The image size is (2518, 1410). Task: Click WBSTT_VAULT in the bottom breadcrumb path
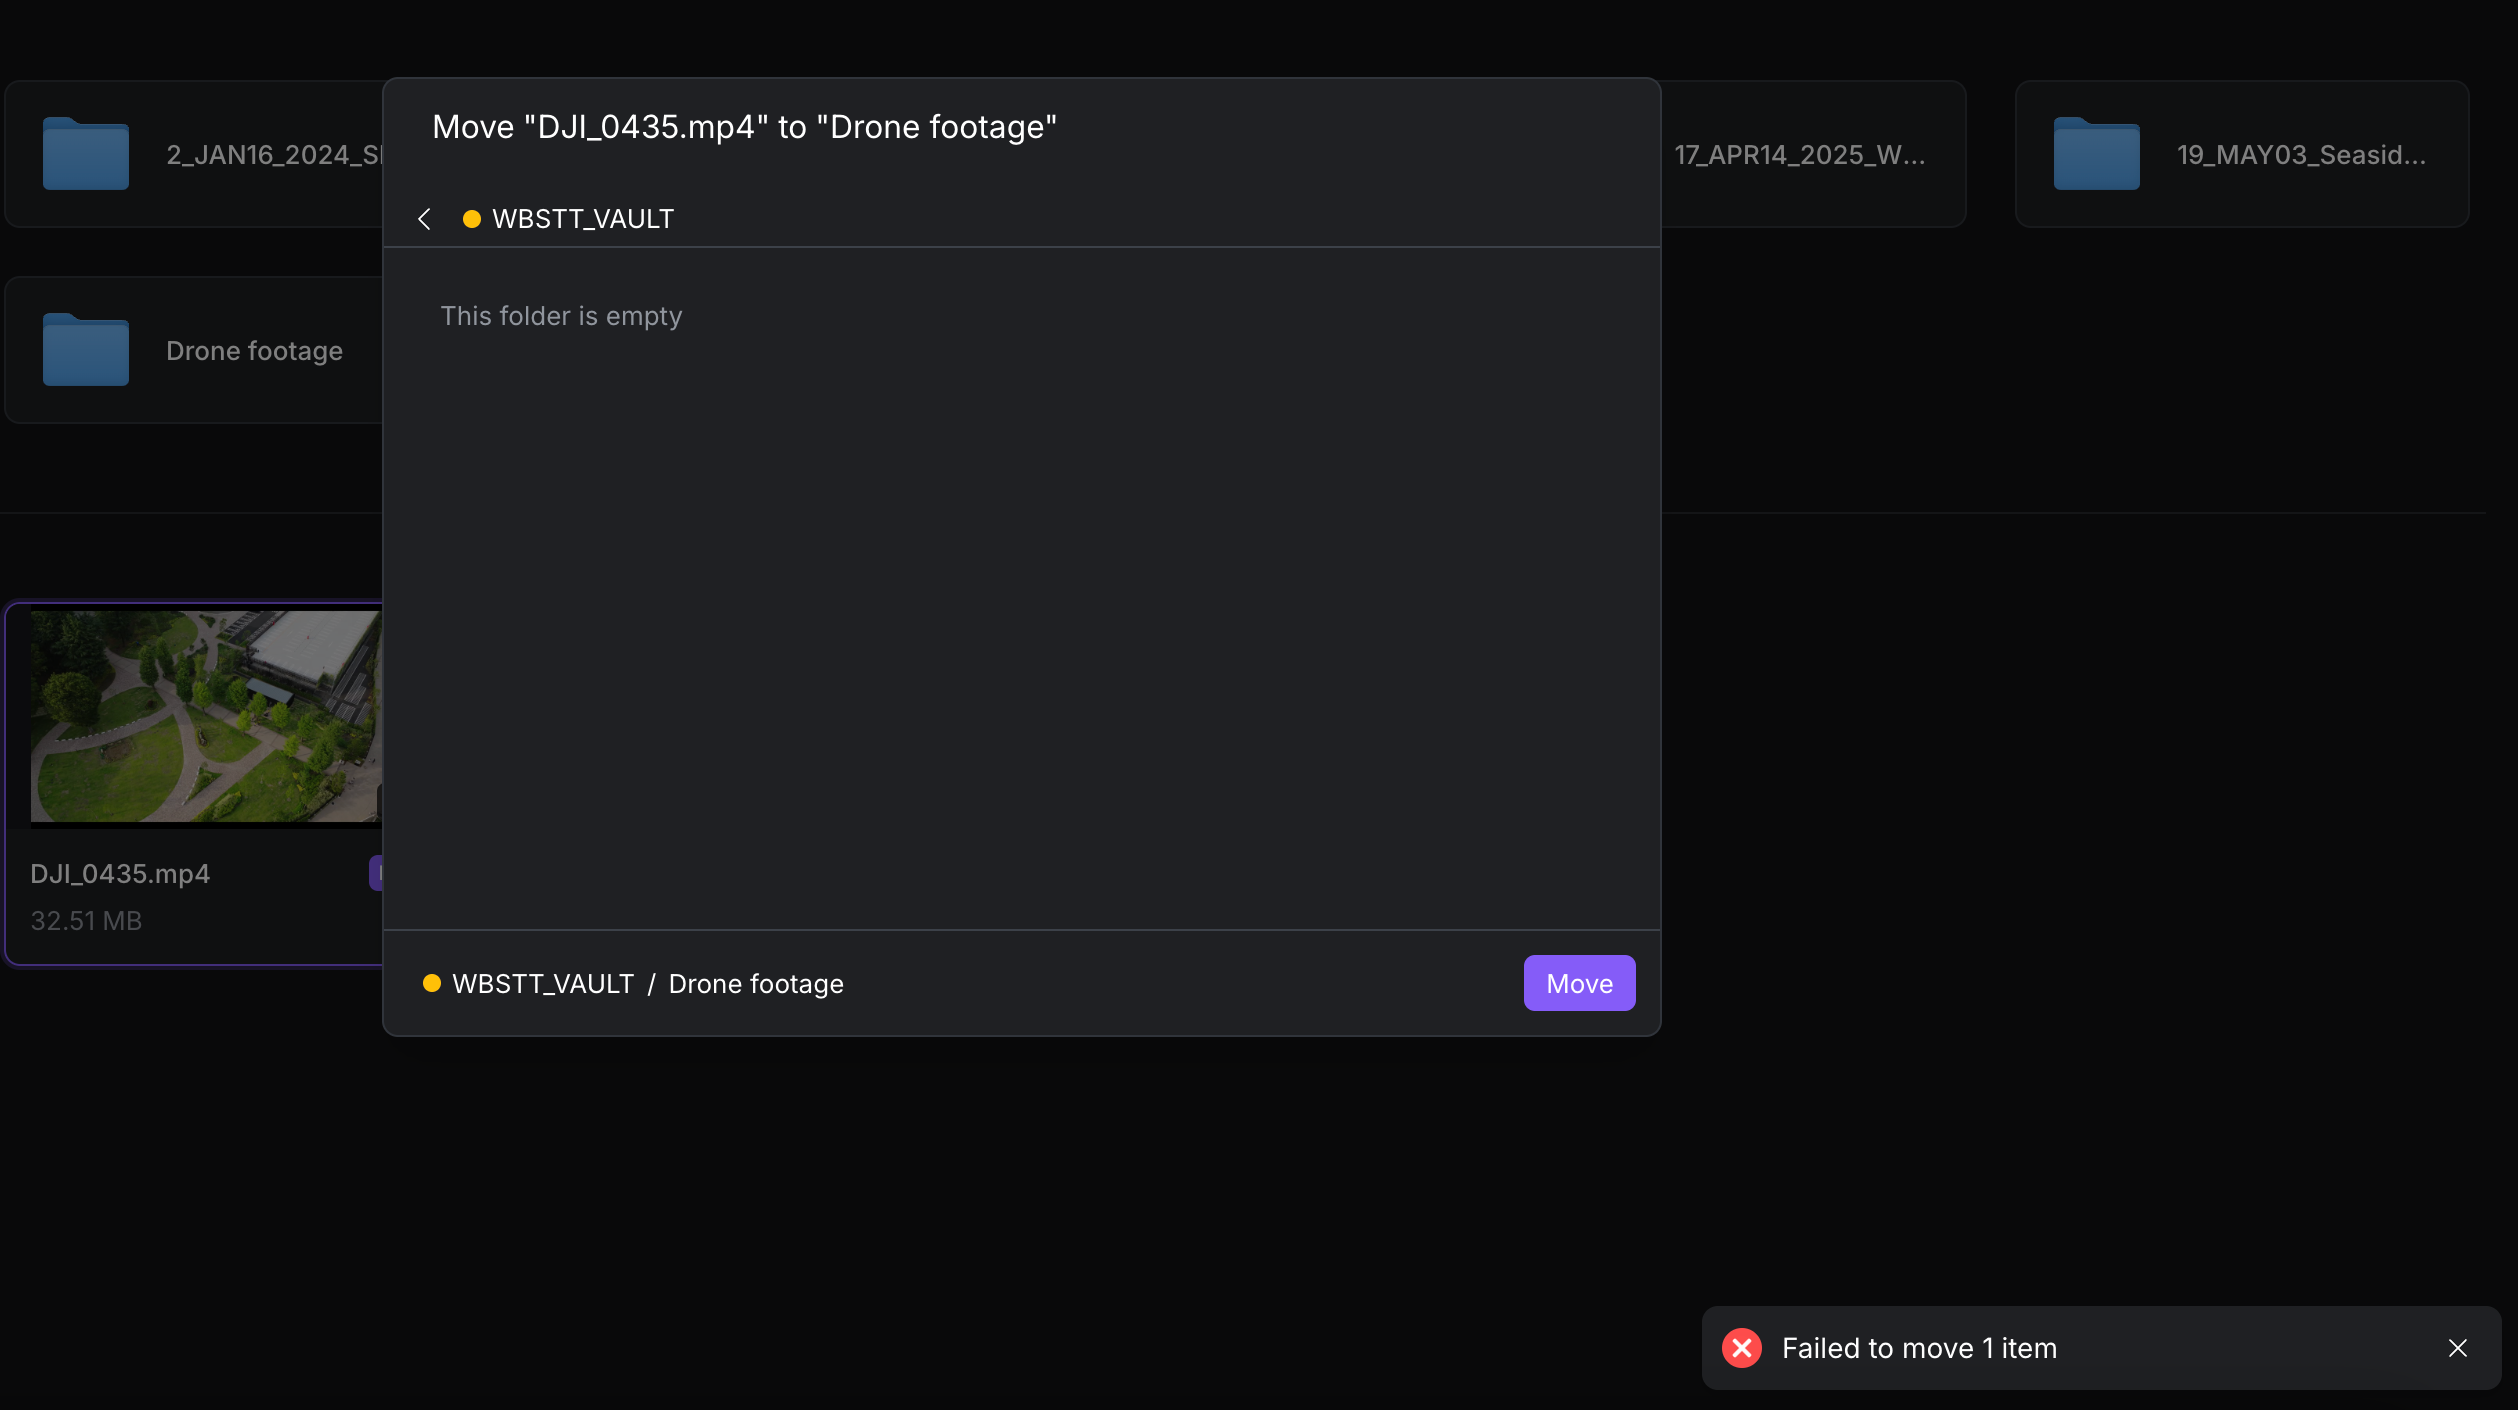[543, 984]
